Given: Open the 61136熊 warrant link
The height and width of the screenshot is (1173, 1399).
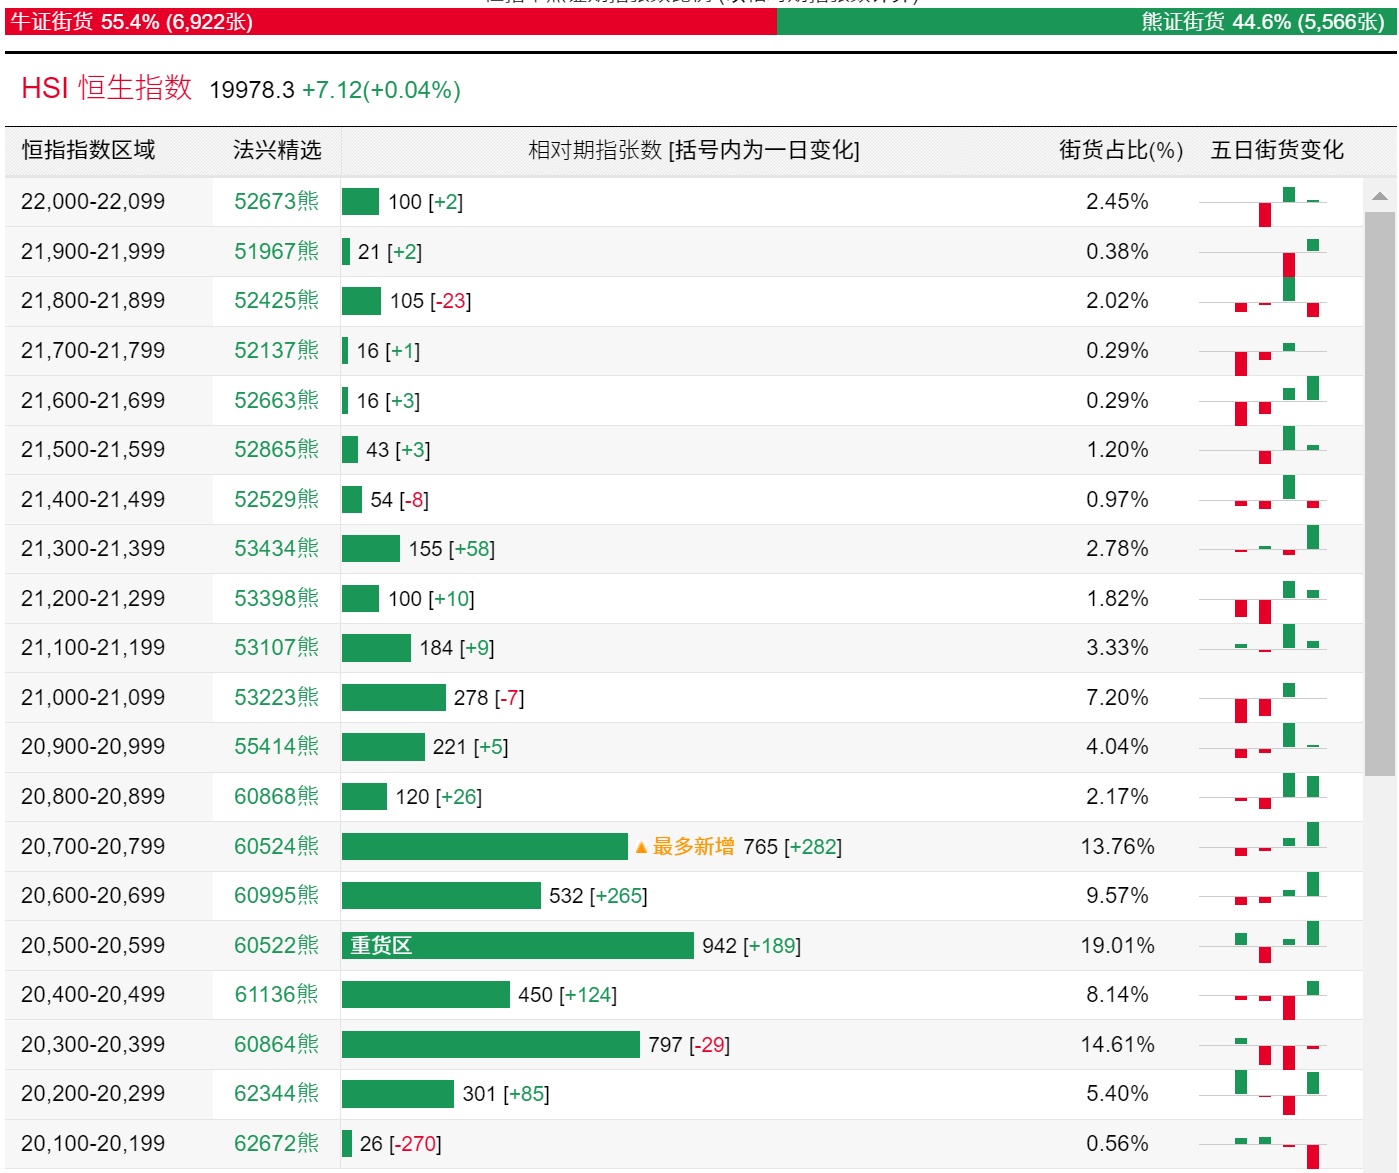Looking at the screenshot, I should (276, 994).
